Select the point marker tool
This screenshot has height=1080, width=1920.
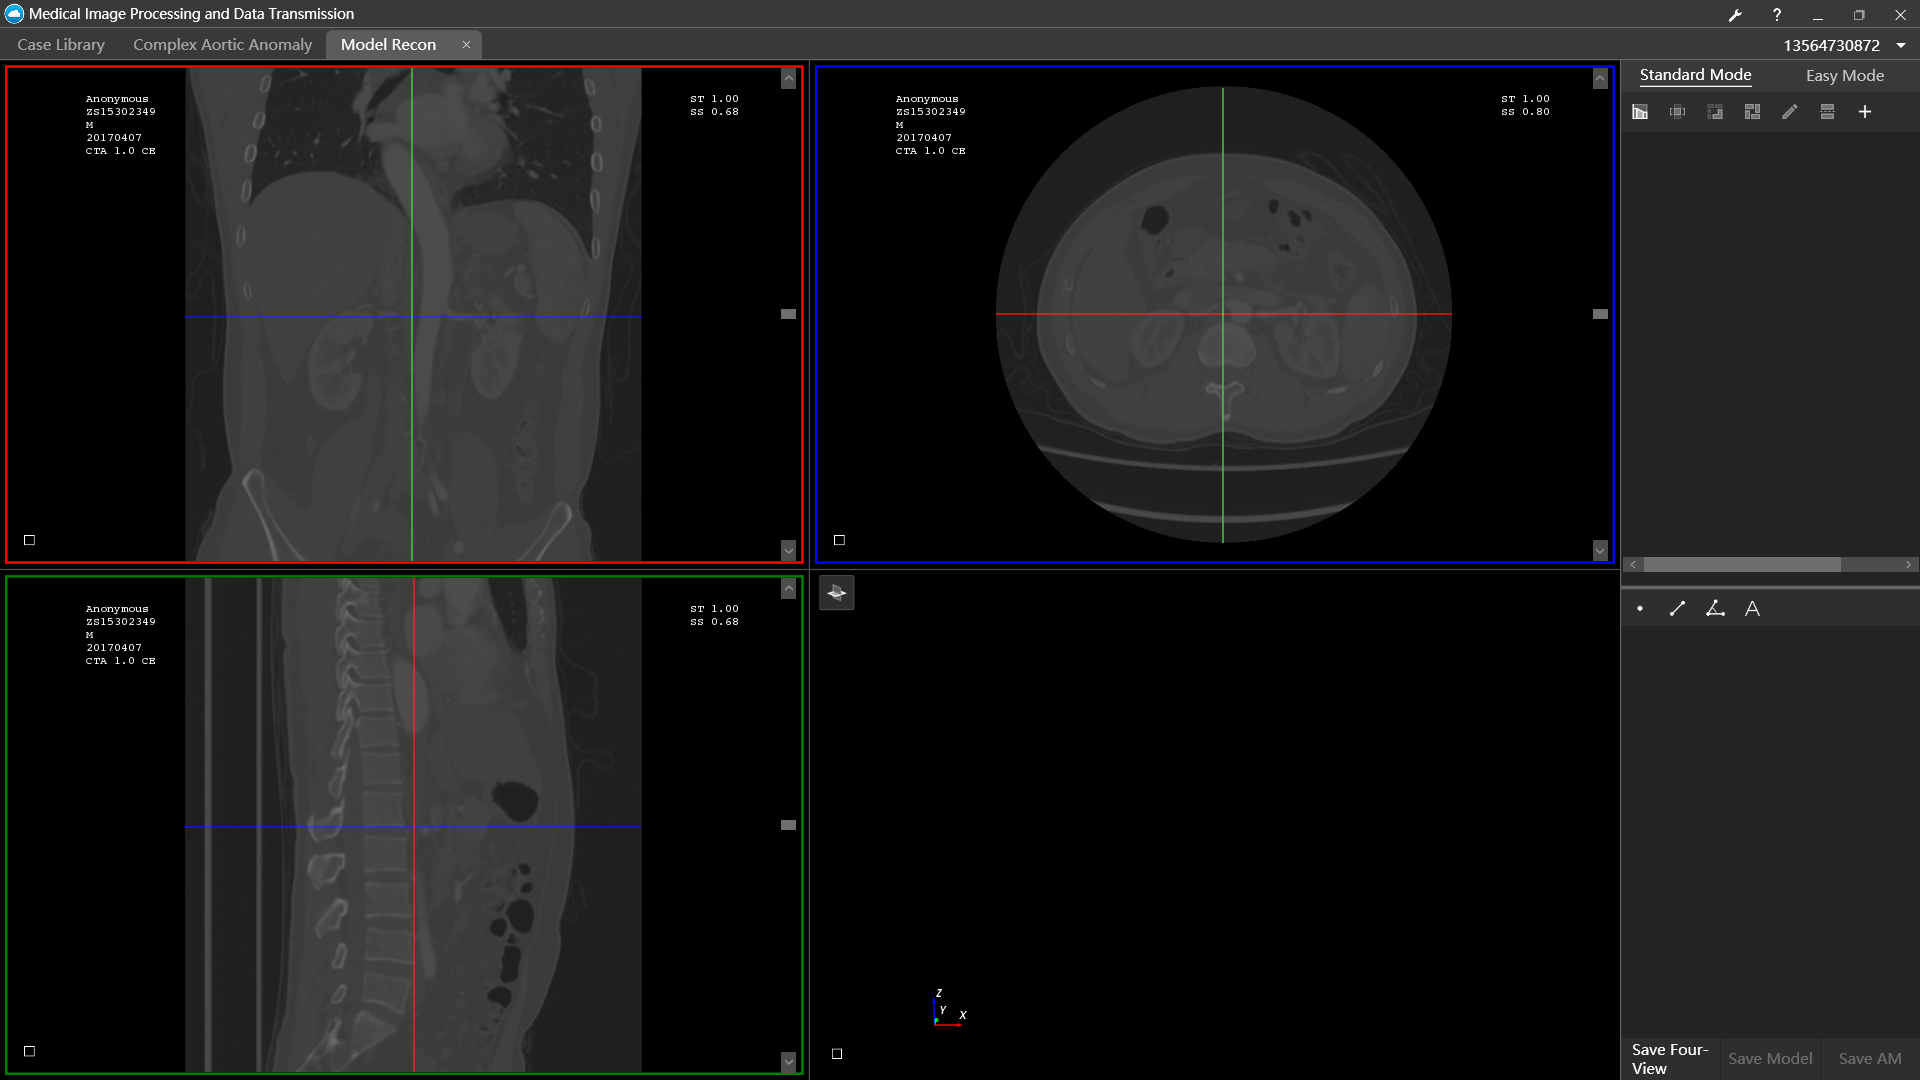[x=1640, y=609]
